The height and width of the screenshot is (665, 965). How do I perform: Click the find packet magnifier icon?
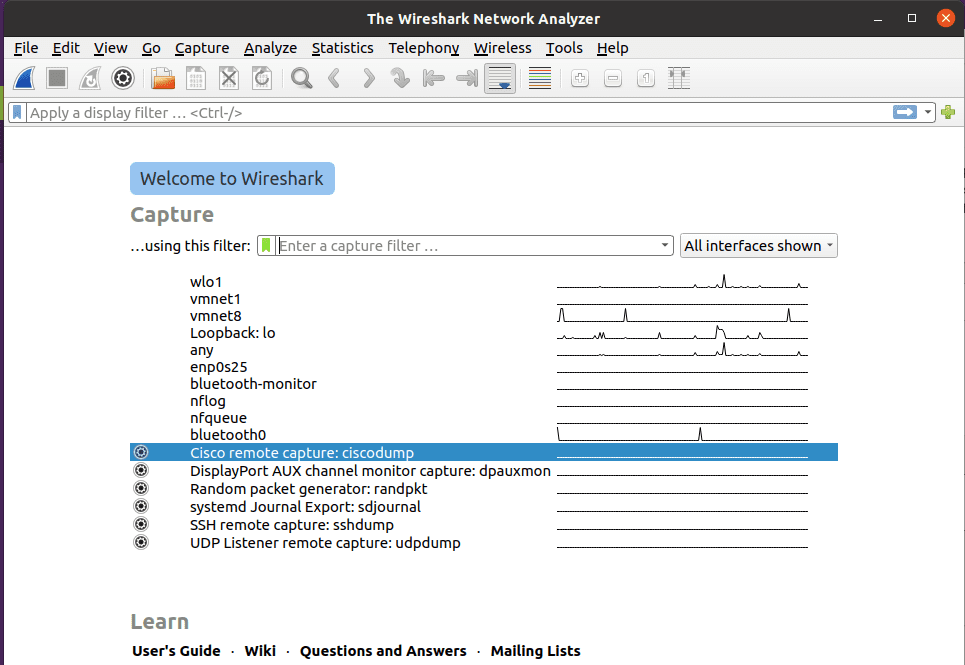[302, 79]
